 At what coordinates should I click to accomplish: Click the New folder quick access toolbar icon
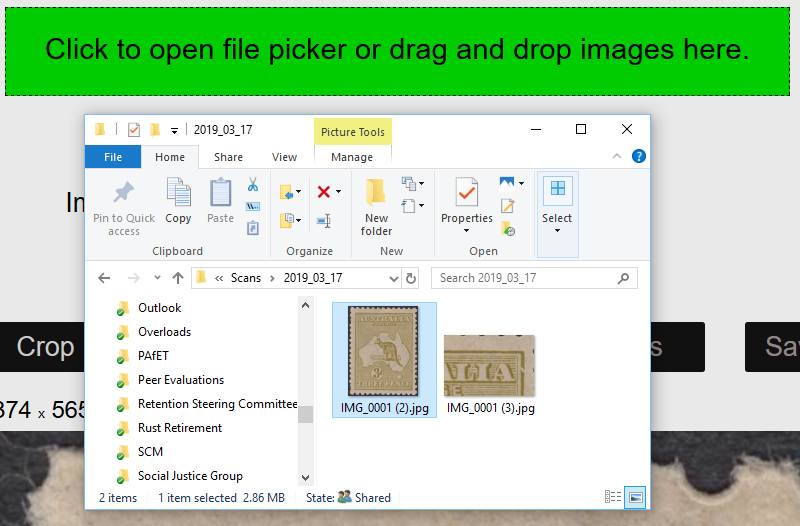[x=155, y=130]
